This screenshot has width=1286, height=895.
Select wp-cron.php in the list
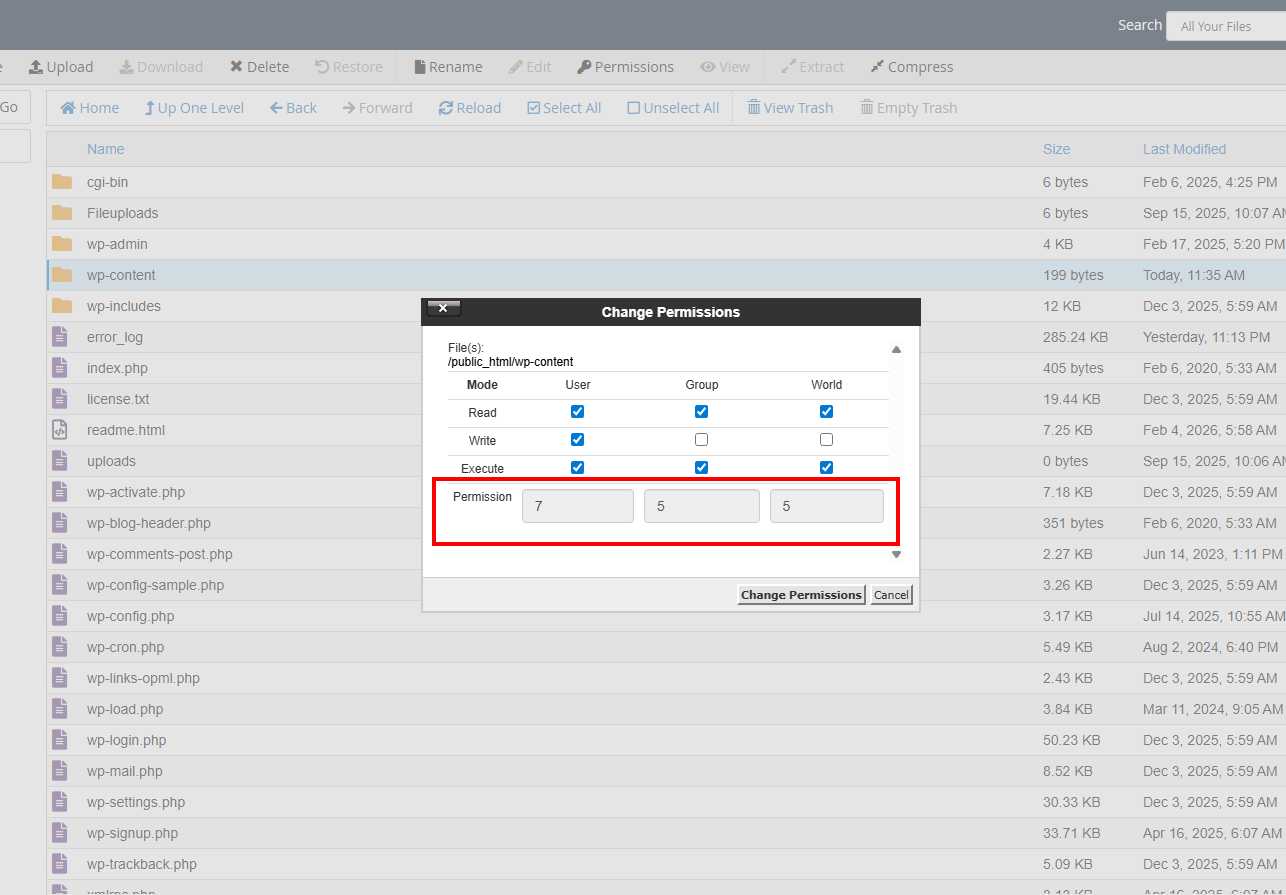click(x=126, y=647)
